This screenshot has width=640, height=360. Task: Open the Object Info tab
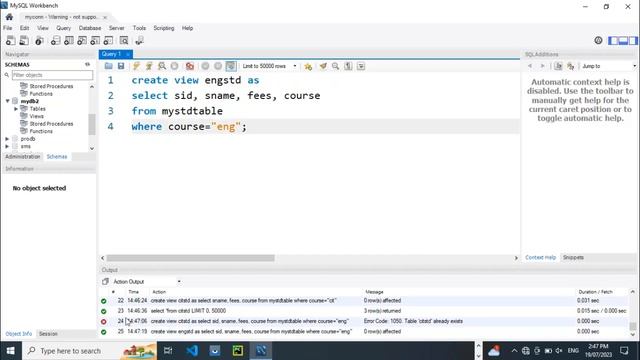(x=19, y=334)
